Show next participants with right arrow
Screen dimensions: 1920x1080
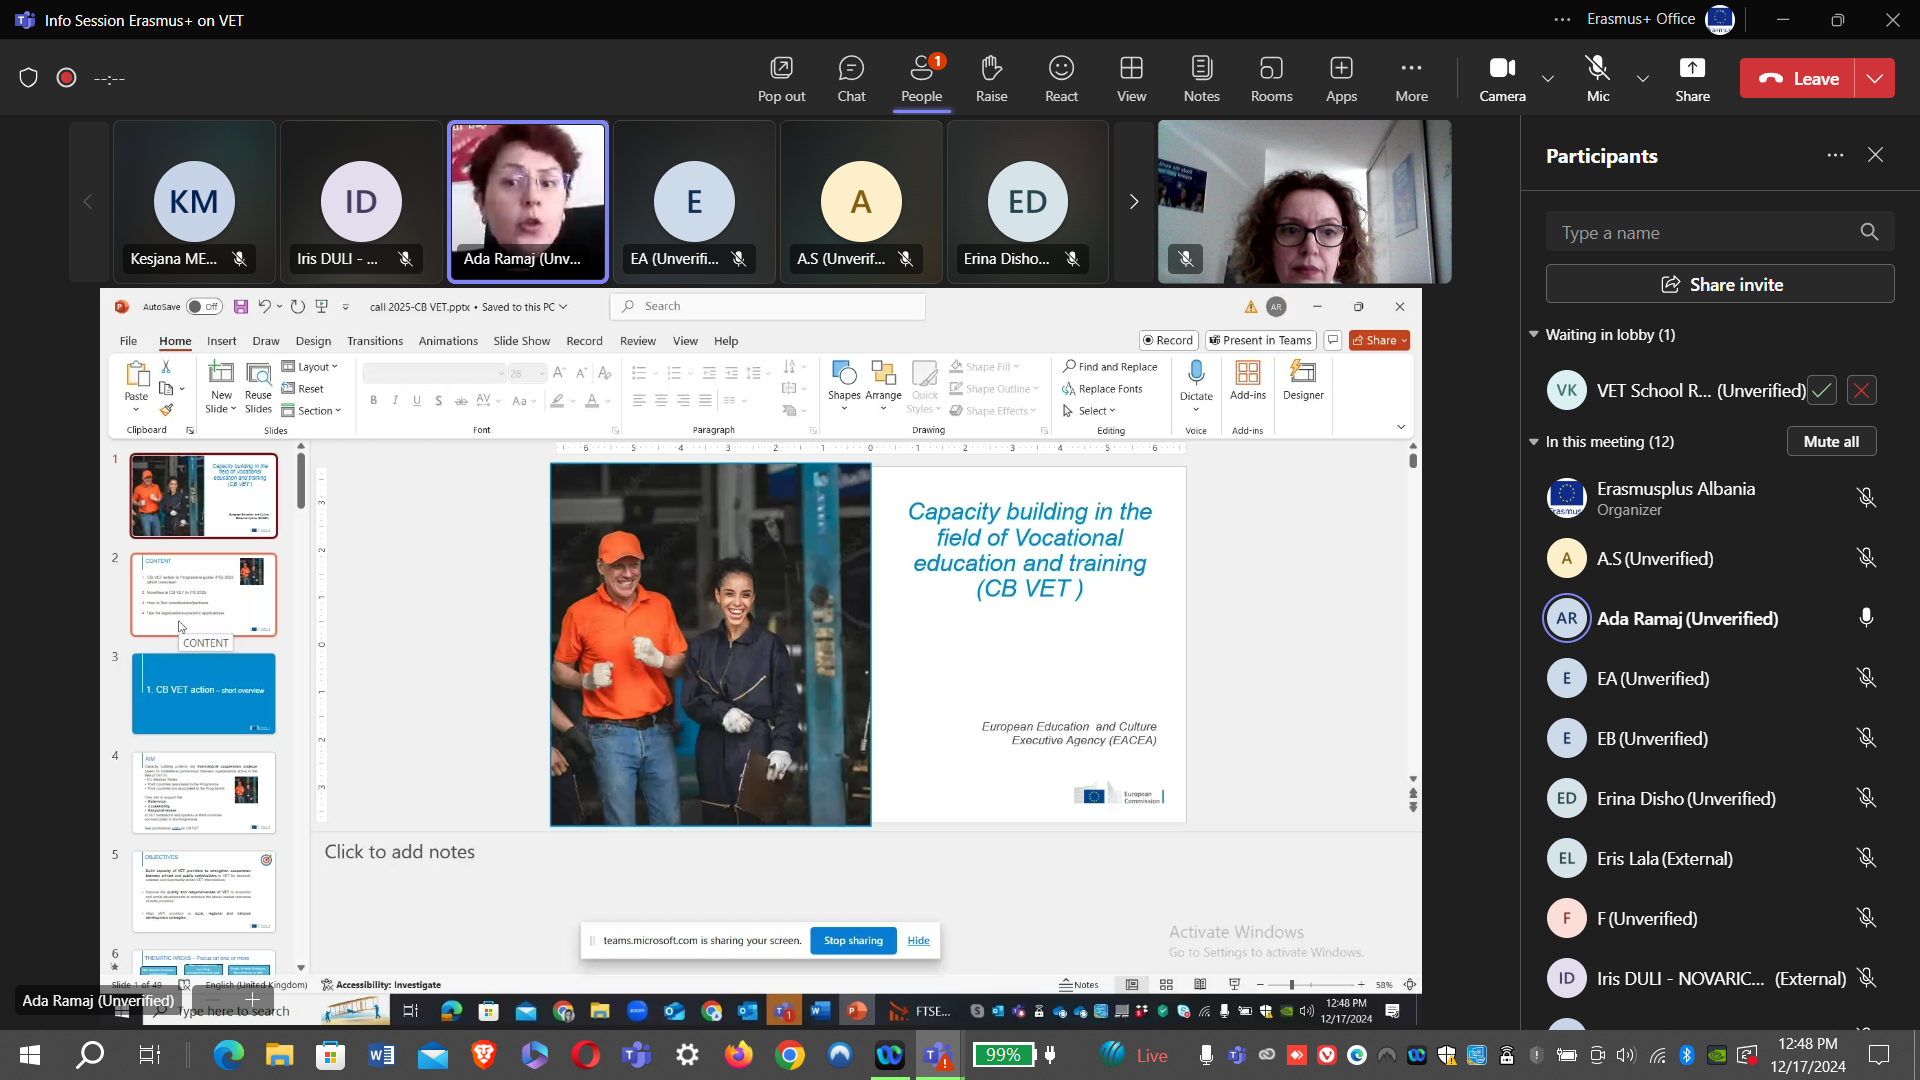pyautogui.click(x=1134, y=202)
